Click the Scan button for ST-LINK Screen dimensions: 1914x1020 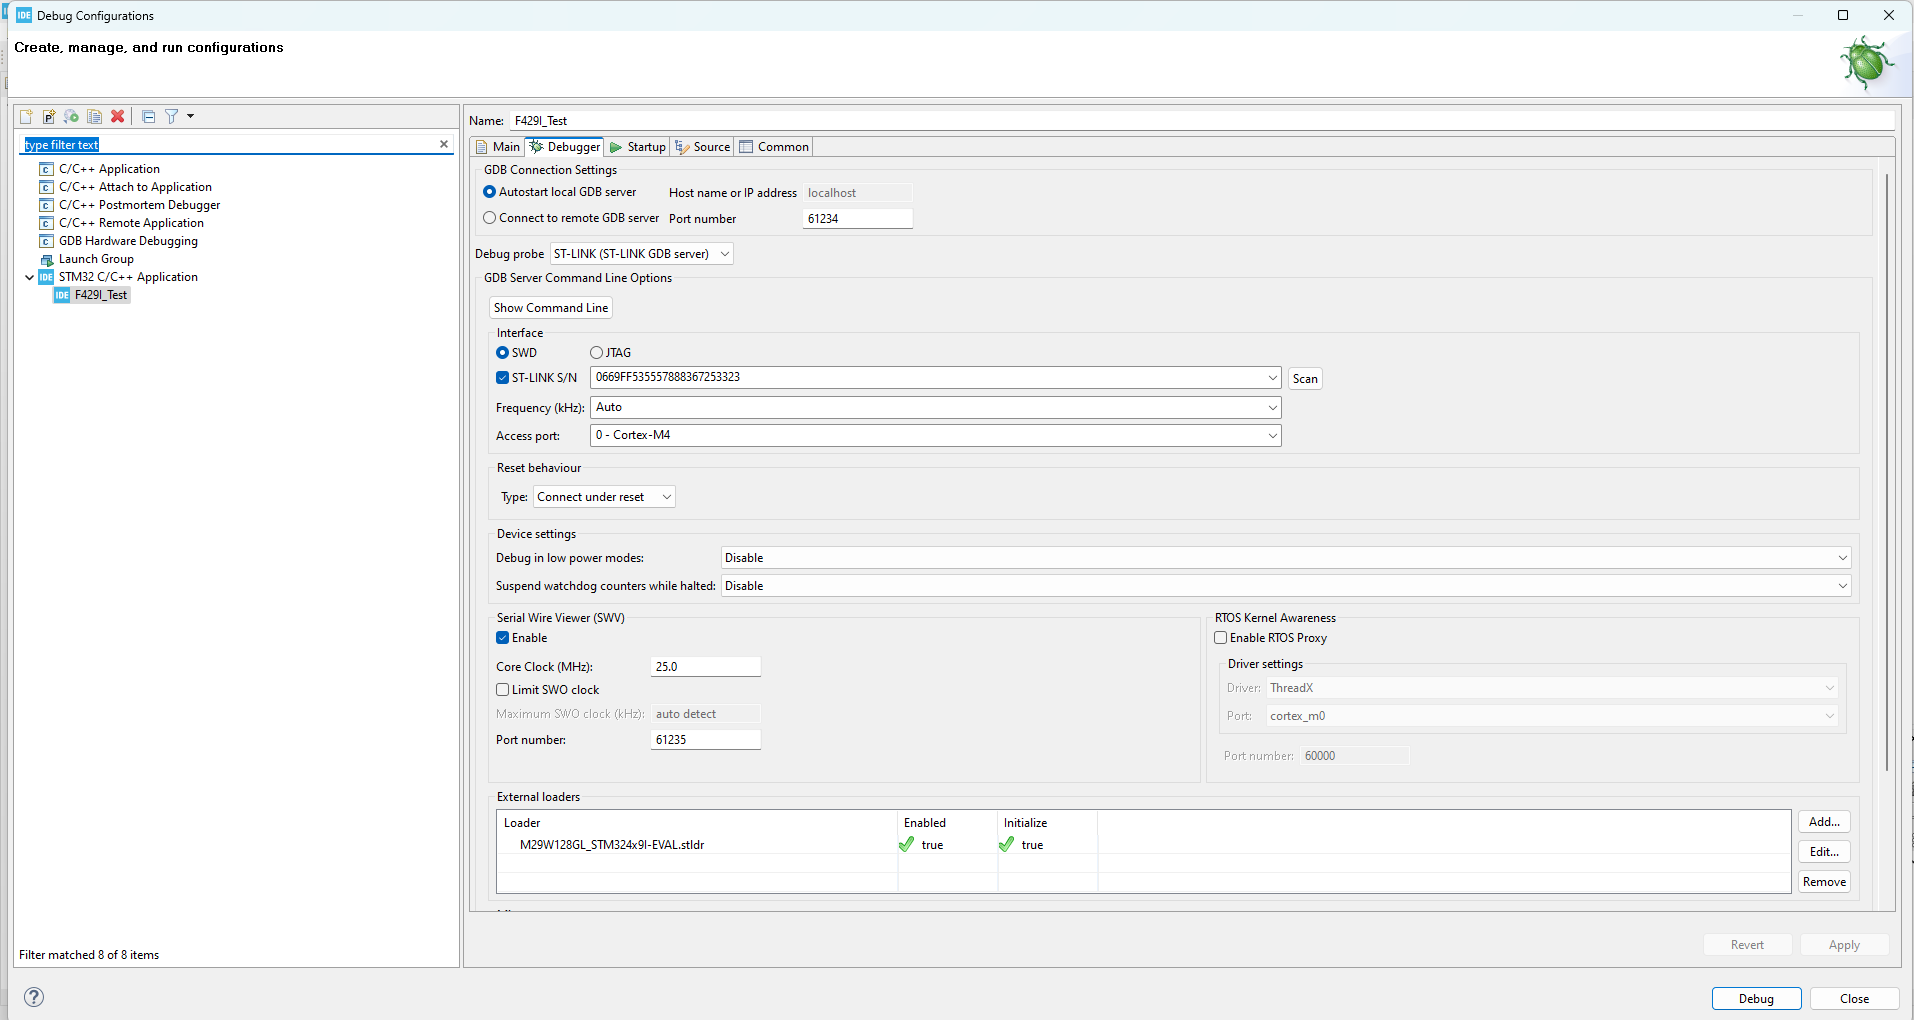tap(1305, 379)
